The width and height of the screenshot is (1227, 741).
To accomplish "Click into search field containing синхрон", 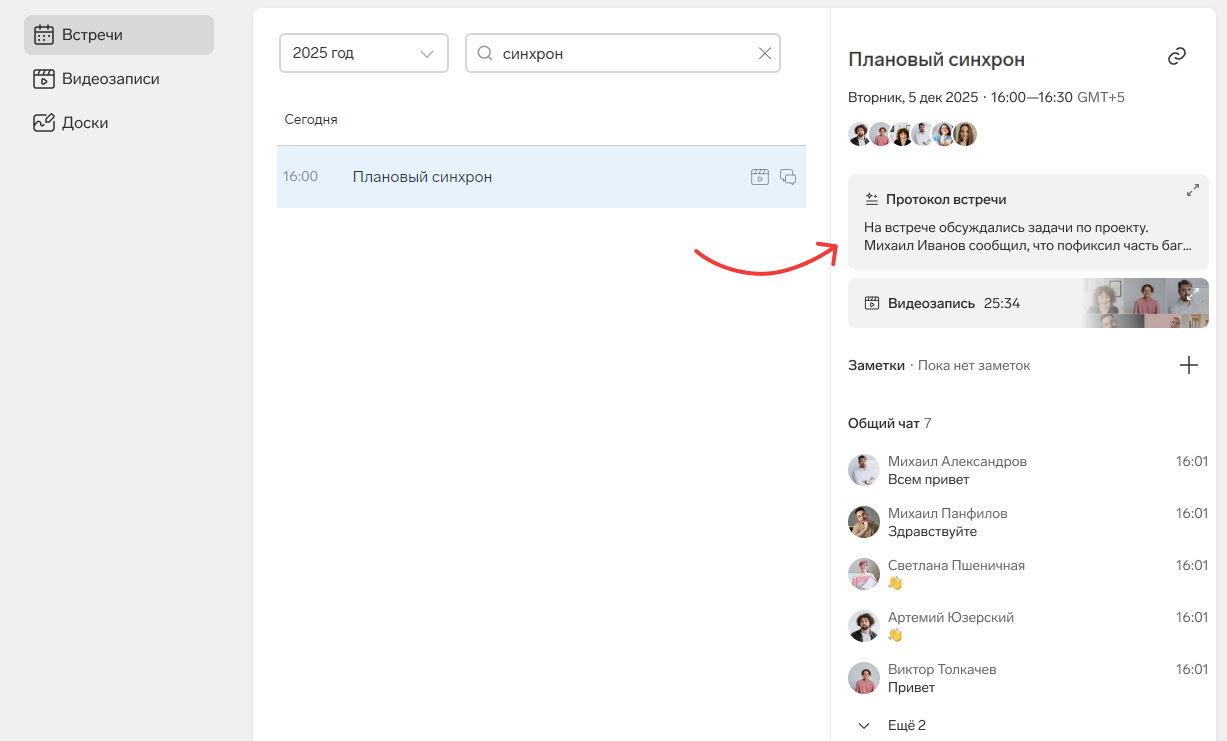I will [620, 54].
